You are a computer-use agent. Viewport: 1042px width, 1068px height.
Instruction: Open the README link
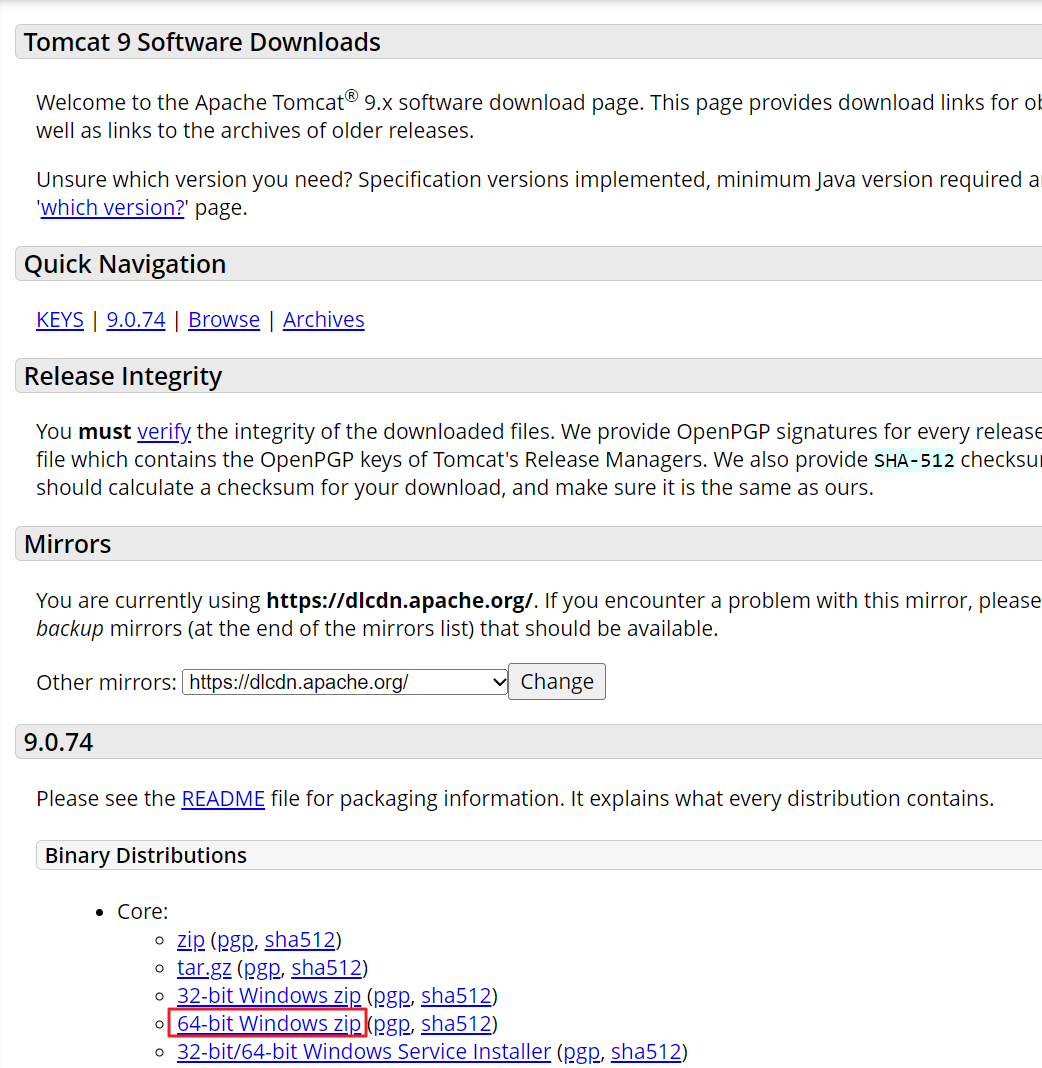coord(223,798)
